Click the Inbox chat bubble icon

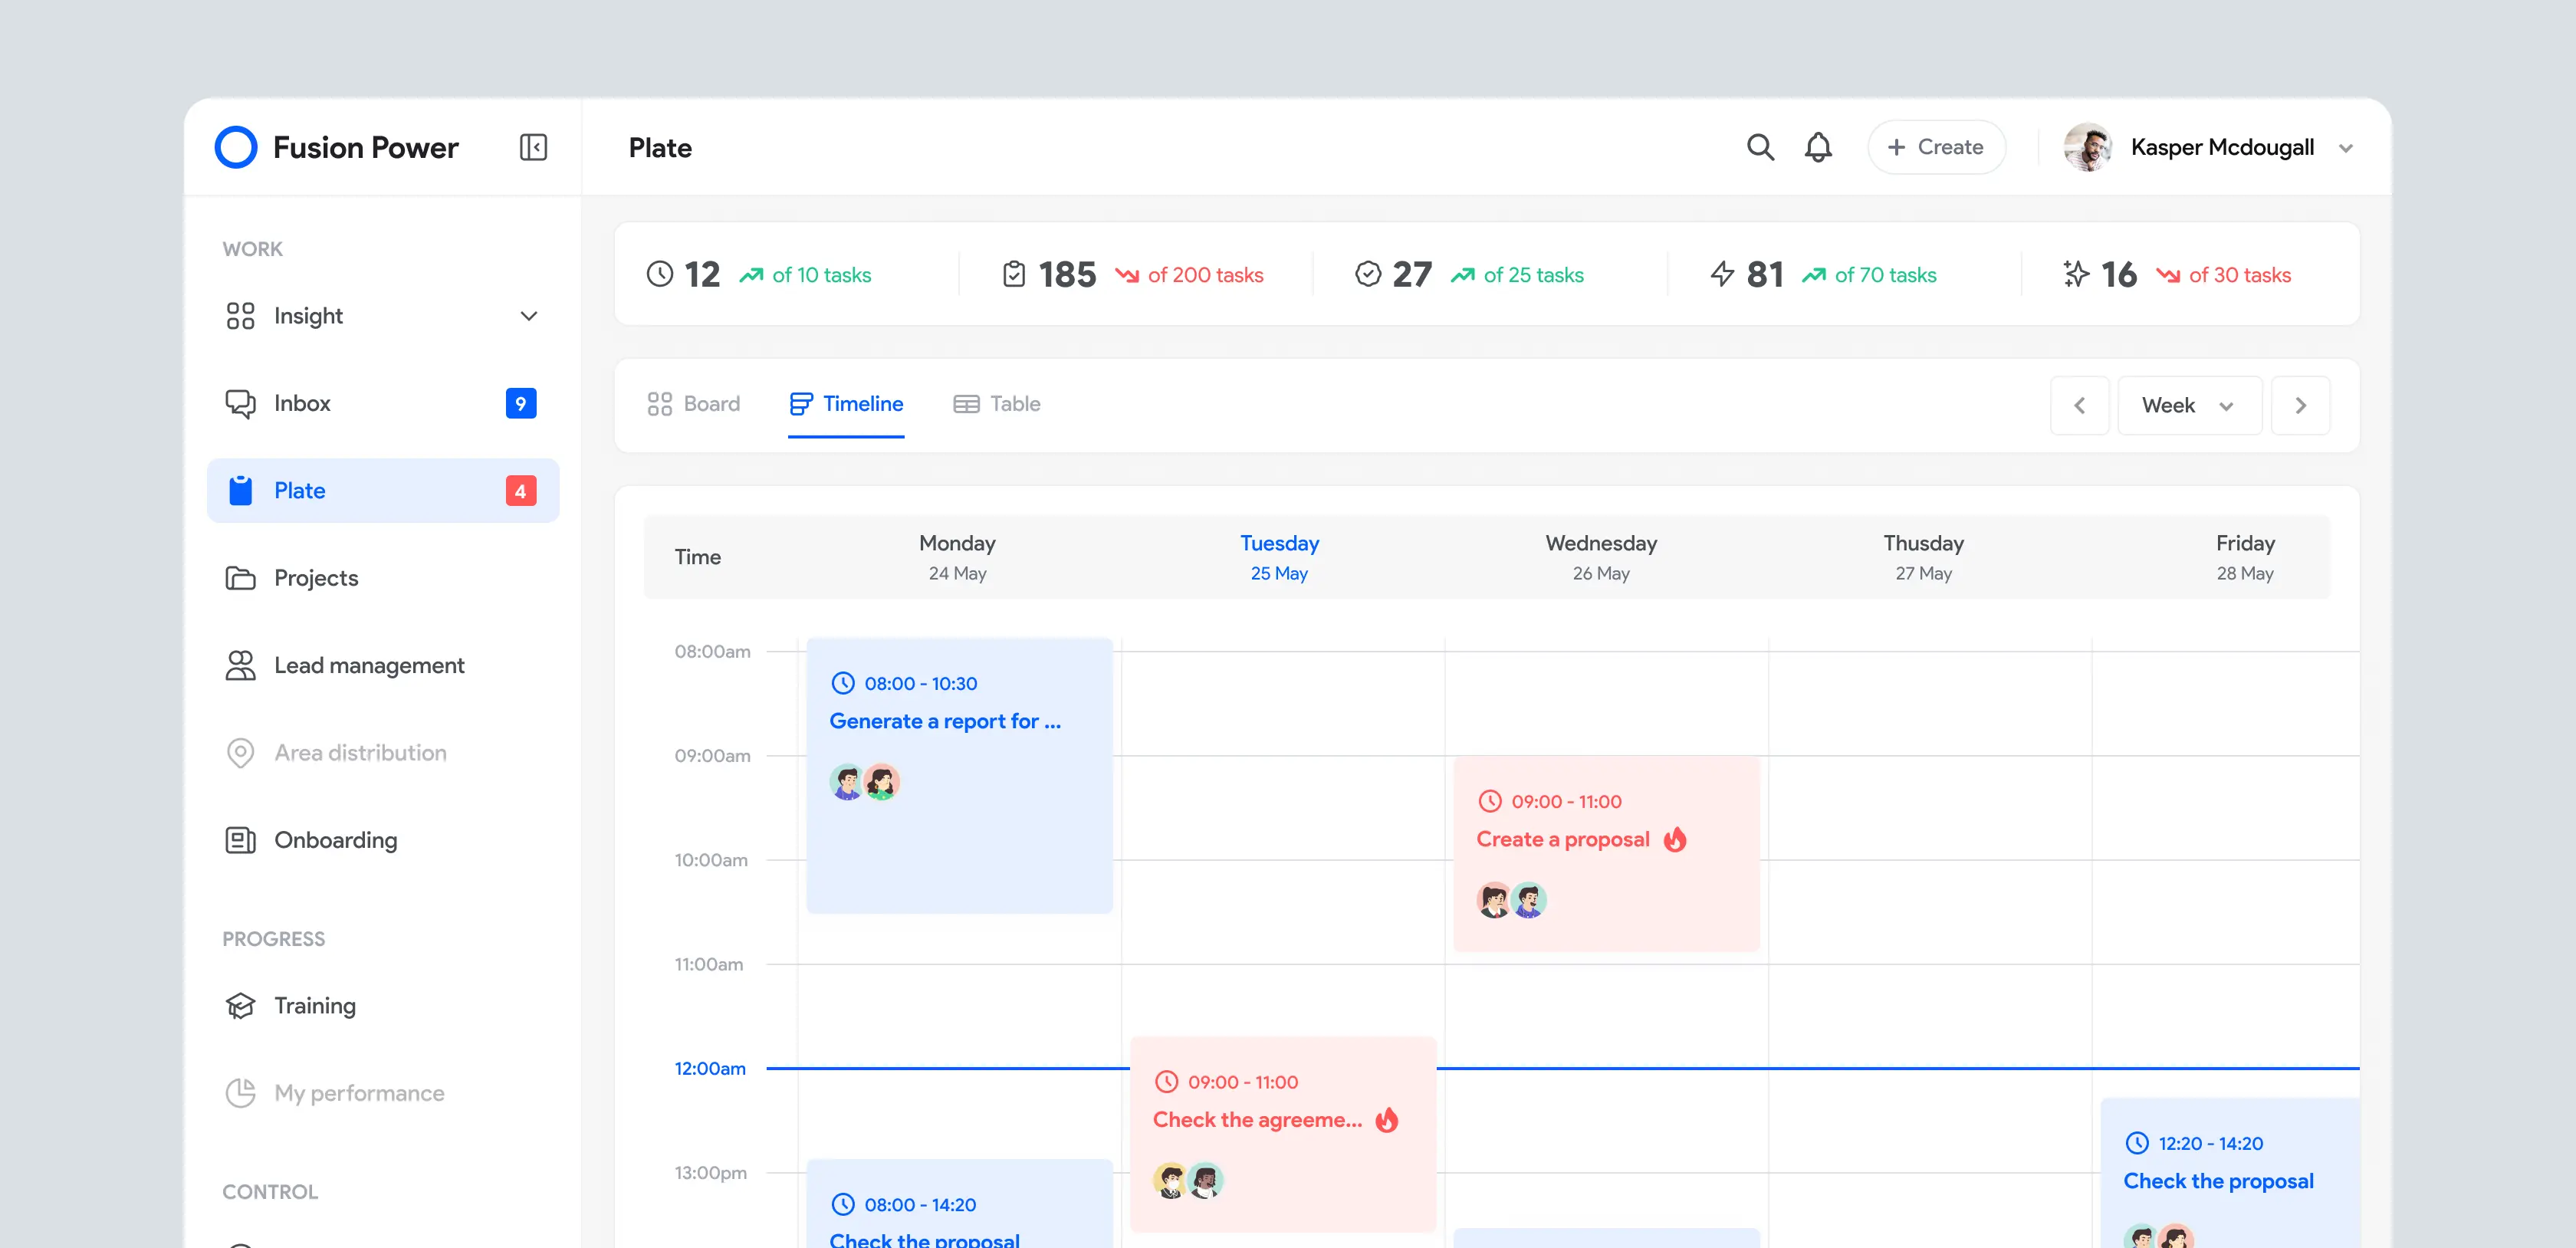240,403
